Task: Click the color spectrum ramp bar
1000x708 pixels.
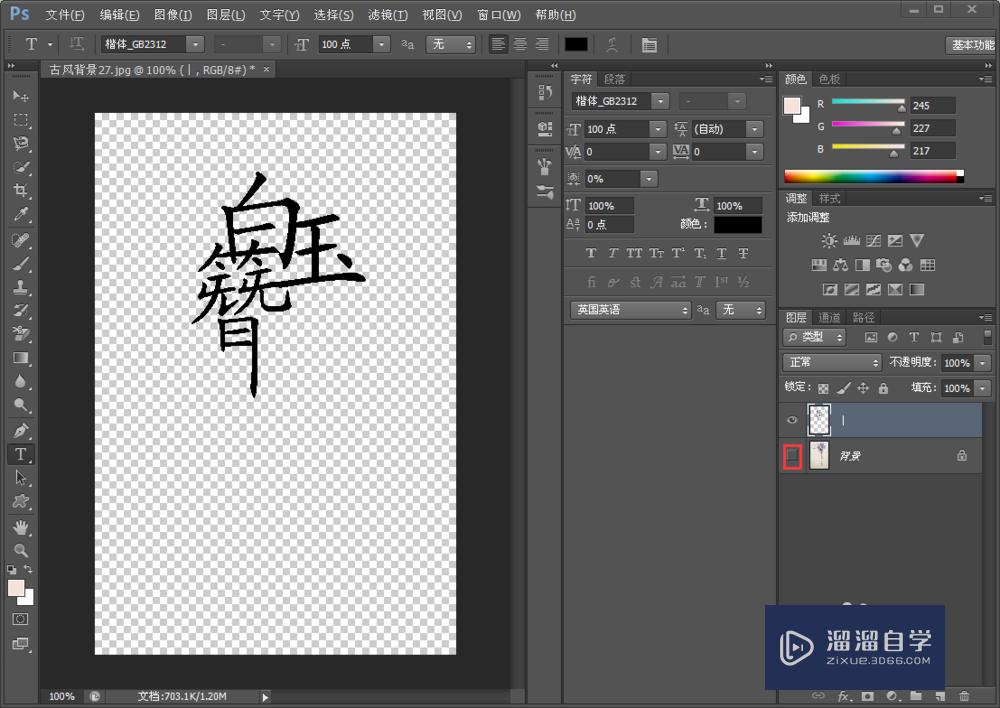Action: (873, 177)
